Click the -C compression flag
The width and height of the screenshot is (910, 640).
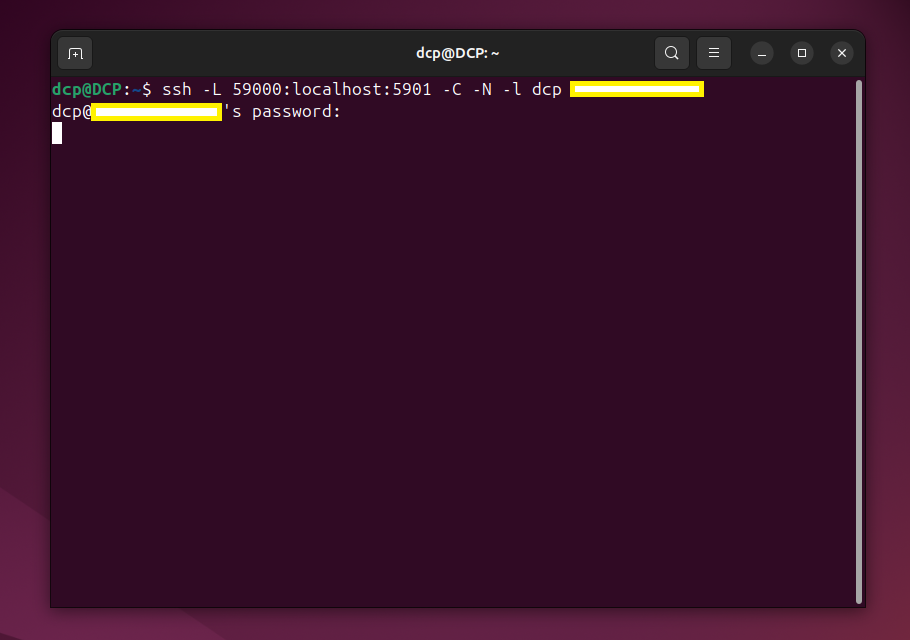452,90
